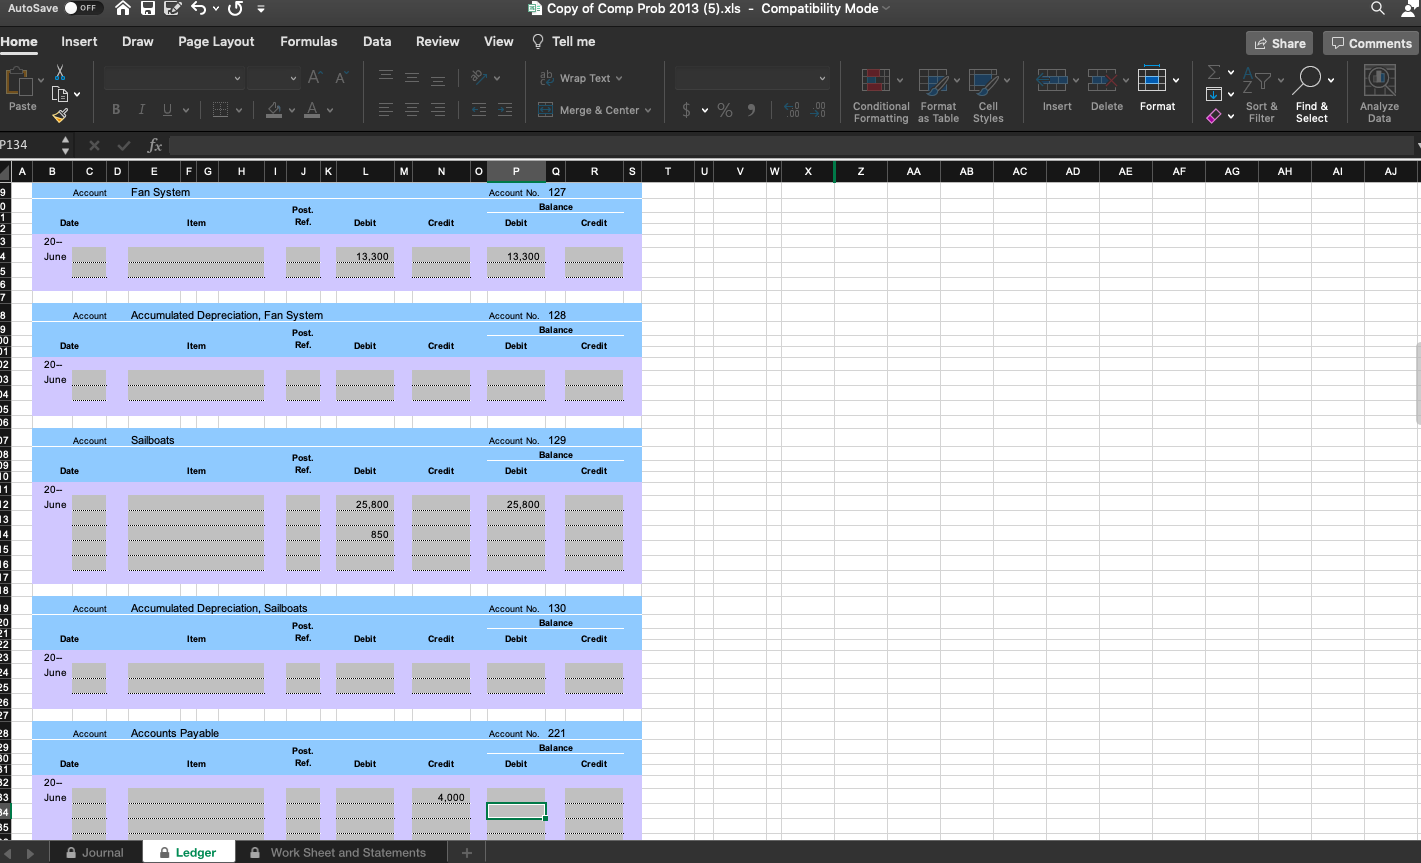Open Find & Select
The width and height of the screenshot is (1421, 863).
pos(1312,95)
